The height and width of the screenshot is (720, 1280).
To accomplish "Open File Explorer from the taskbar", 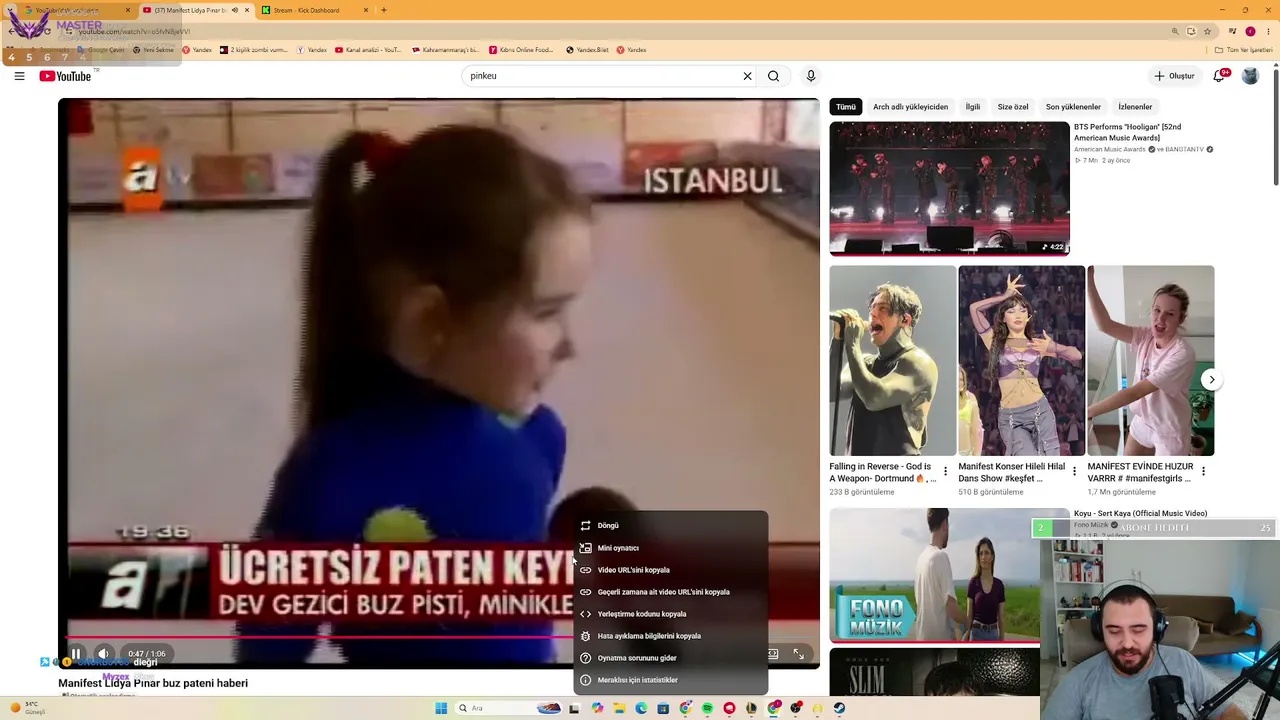I will (619, 708).
